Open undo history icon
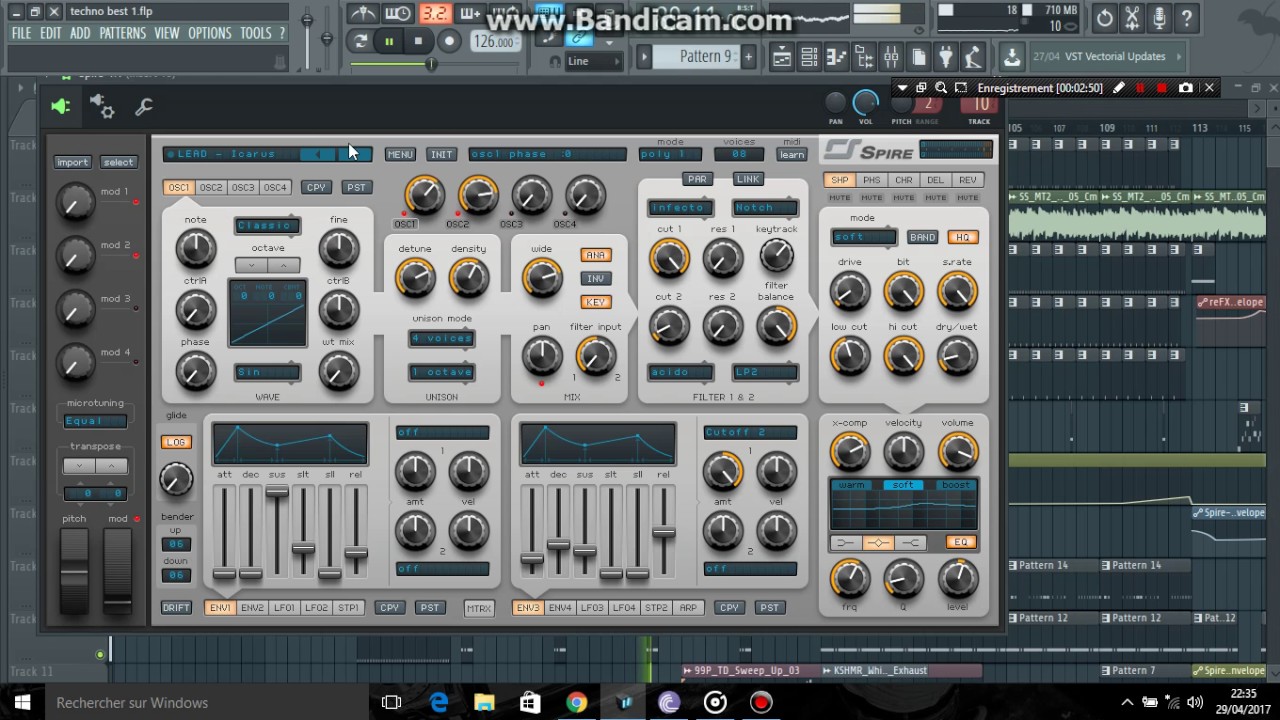The width and height of the screenshot is (1280, 720). point(1104,18)
